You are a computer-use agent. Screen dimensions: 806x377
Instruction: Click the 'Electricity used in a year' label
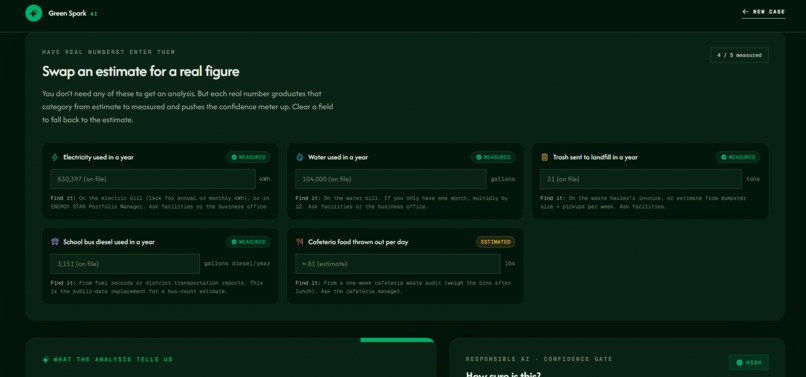pyautogui.click(x=98, y=157)
